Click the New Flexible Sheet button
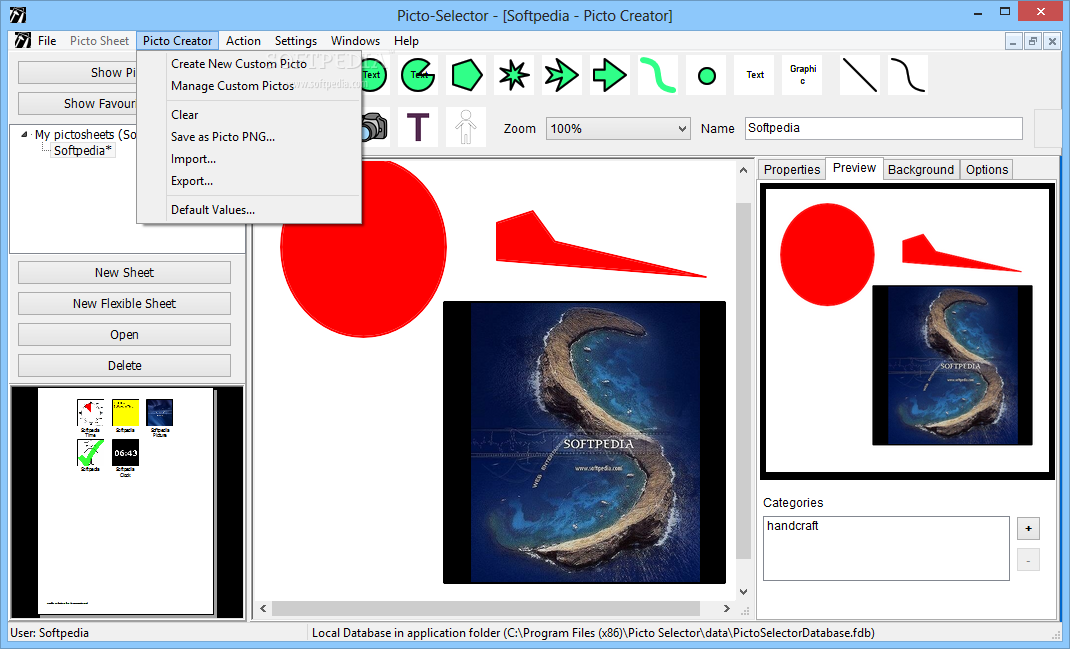 coord(124,304)
